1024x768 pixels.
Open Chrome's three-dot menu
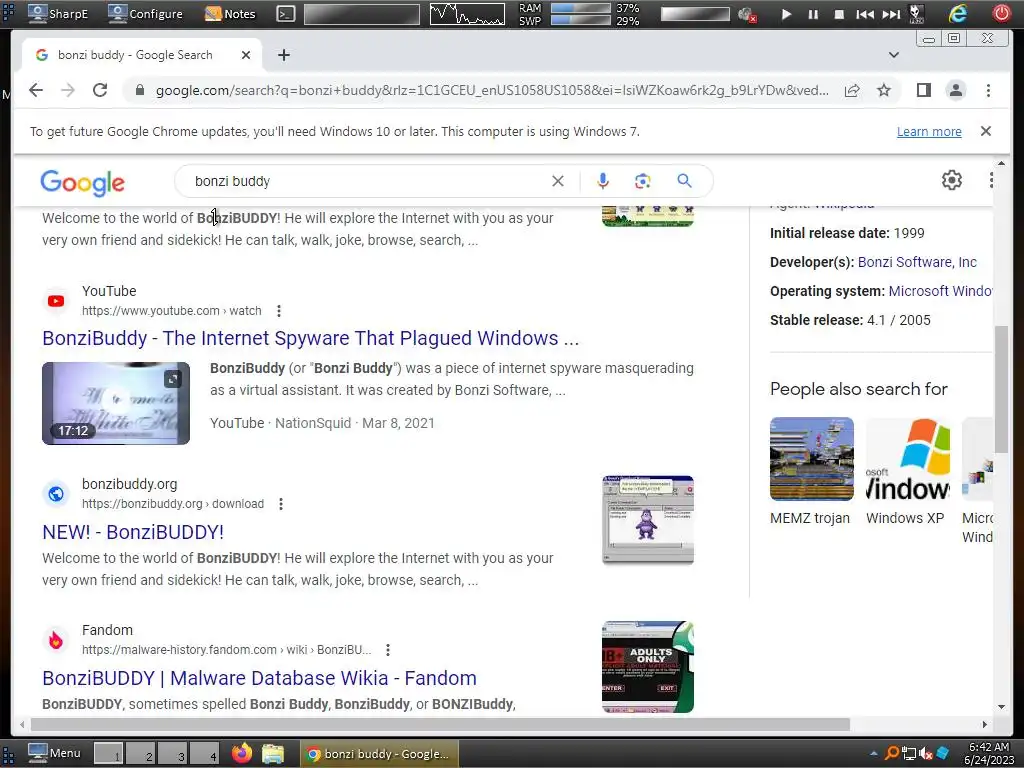[x=988, y=90]
